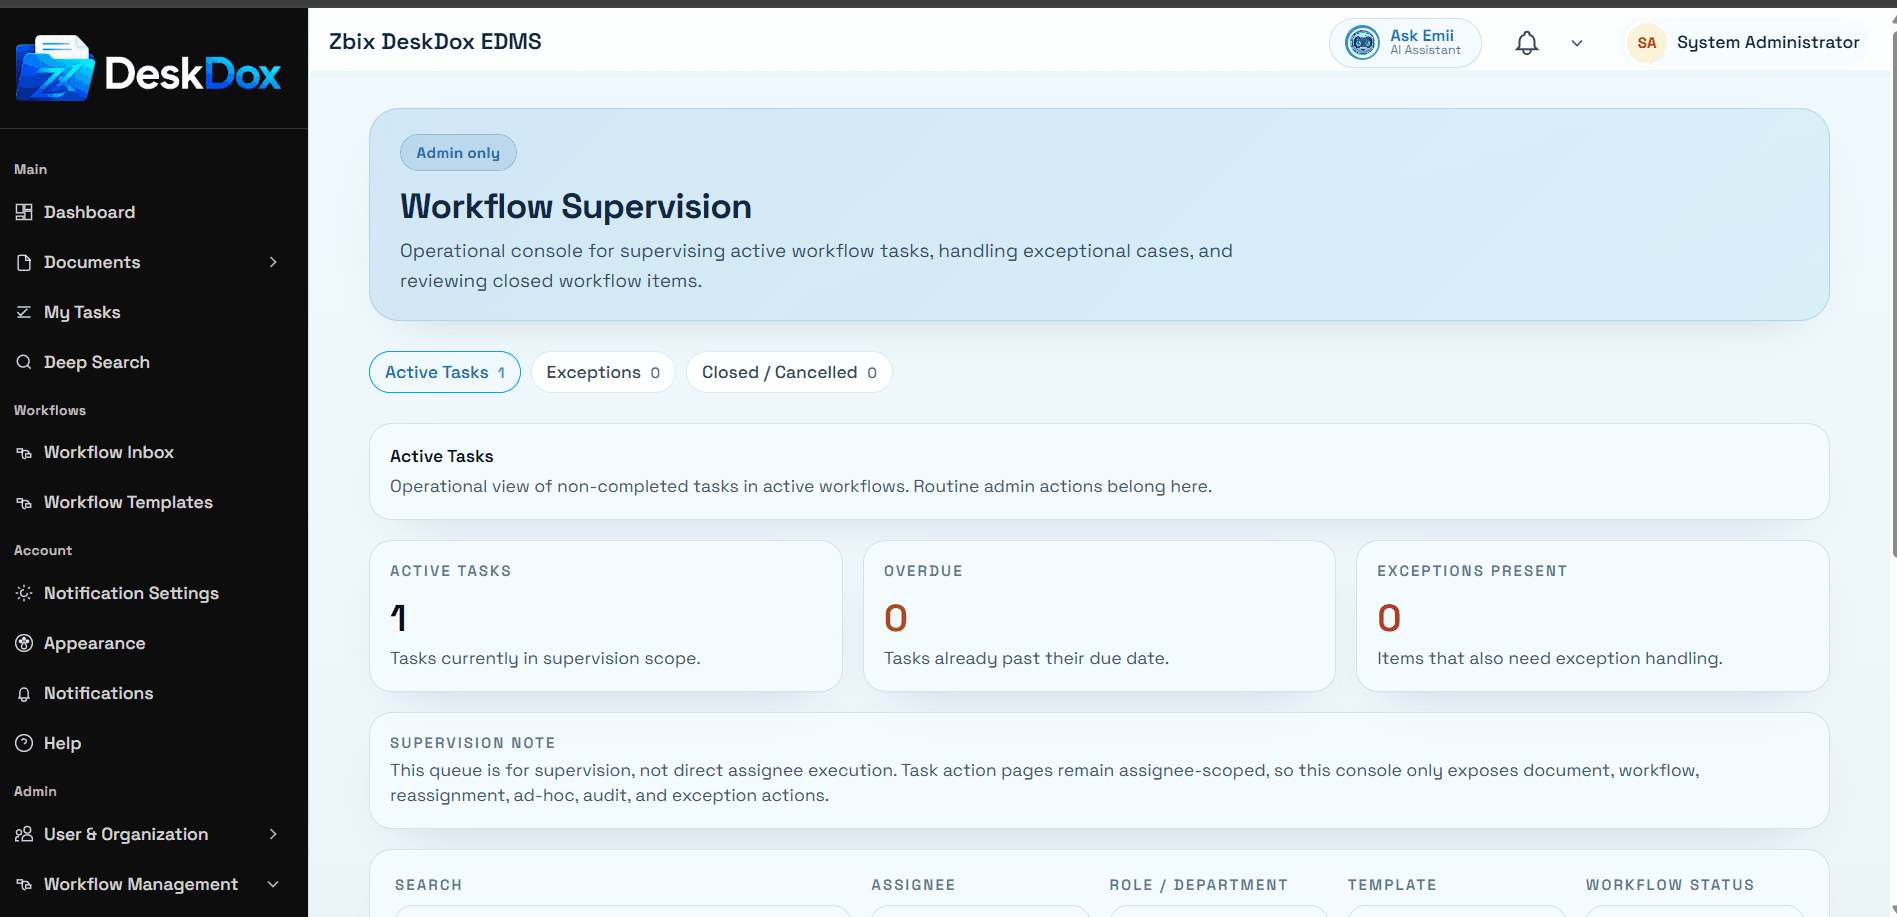Click the Dashboard grid icon
The image size is (1897, 917).
(24, 212)
